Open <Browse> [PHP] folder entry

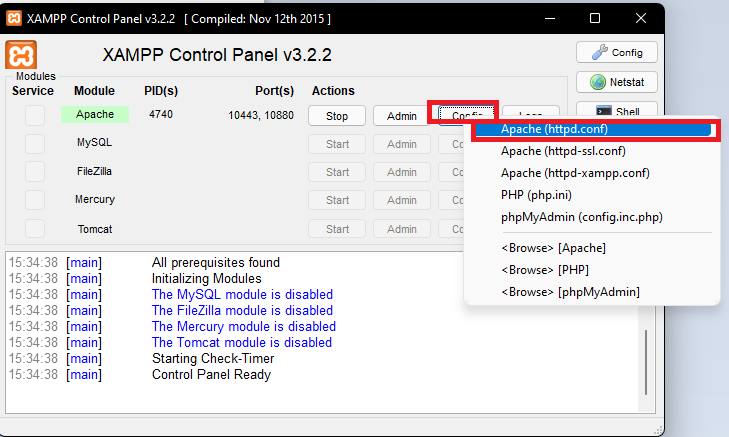point(546,270)
